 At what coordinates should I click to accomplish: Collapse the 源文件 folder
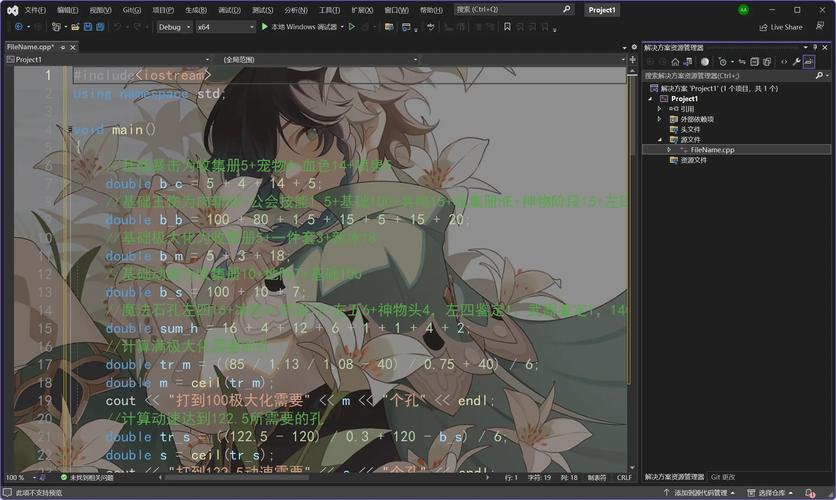(660, 140)
